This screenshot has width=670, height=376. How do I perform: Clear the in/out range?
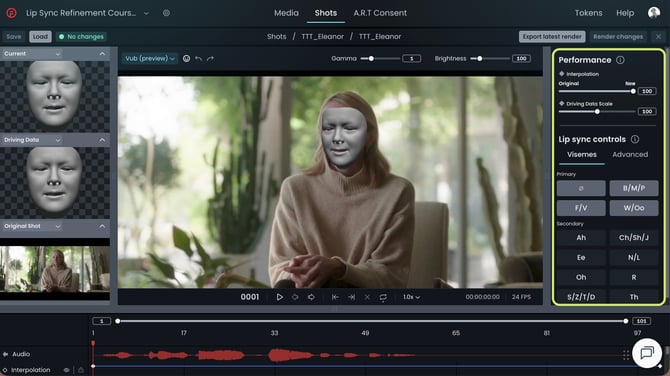(x=367, y=297)
